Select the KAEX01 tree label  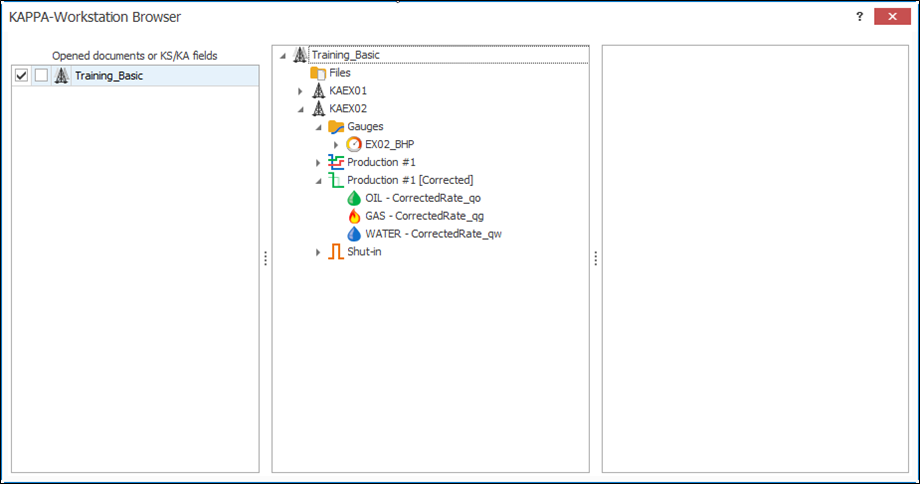[x=348, y=91]
